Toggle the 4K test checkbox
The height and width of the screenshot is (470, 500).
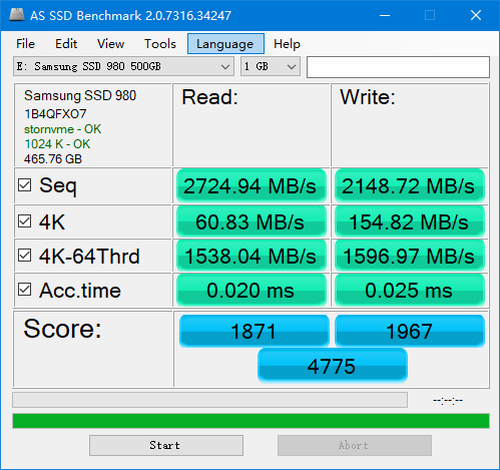pyautogui.click(x=25, y=221)
